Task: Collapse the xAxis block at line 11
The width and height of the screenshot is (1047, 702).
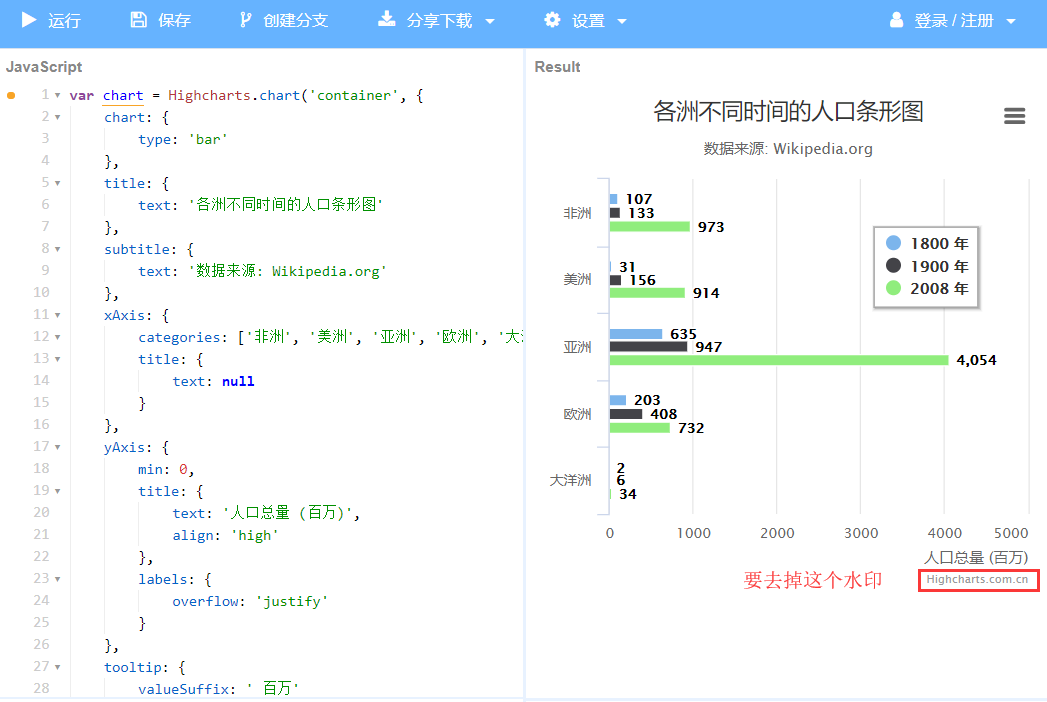Action: 57,315
